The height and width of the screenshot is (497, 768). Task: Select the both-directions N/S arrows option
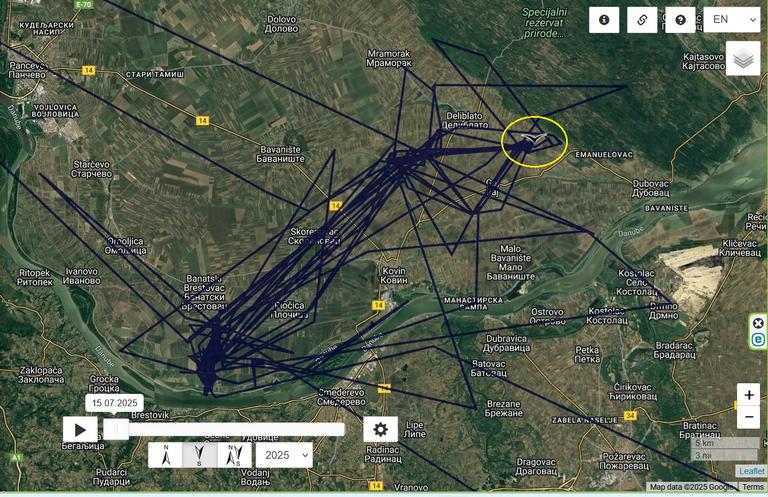(234, 455)
